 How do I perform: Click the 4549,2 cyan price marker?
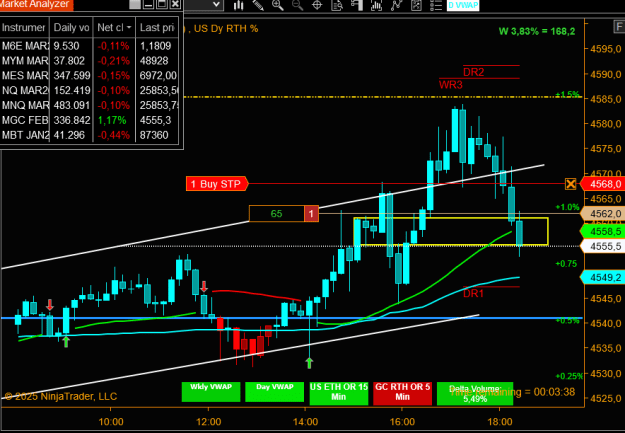click(604, 277)
